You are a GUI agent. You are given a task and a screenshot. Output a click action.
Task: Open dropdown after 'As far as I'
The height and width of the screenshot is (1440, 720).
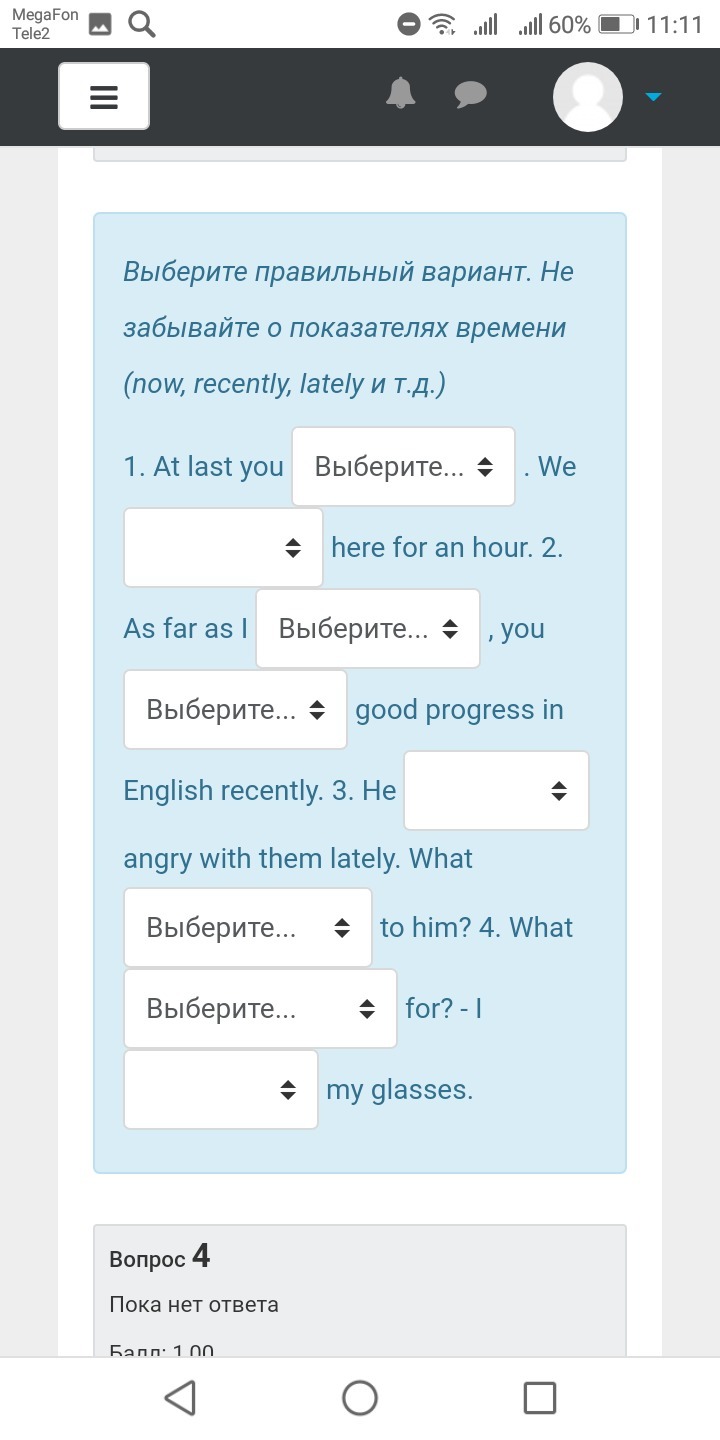(x=367, y=629)
